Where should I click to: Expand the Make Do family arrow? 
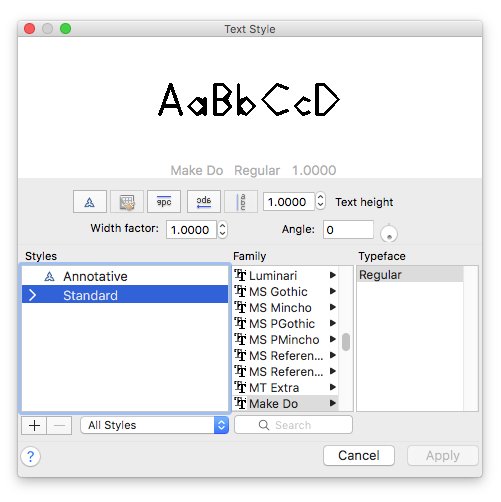[x=332, y=403]
